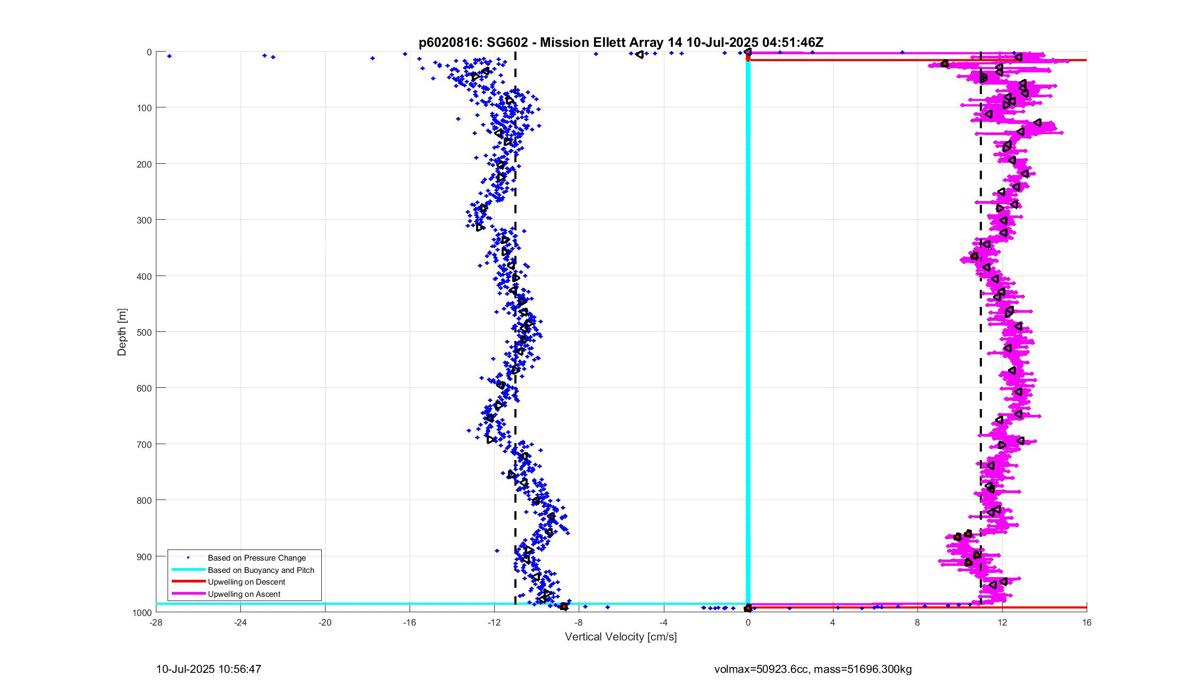Click the depth tick label '700'

tap(143, 444)
